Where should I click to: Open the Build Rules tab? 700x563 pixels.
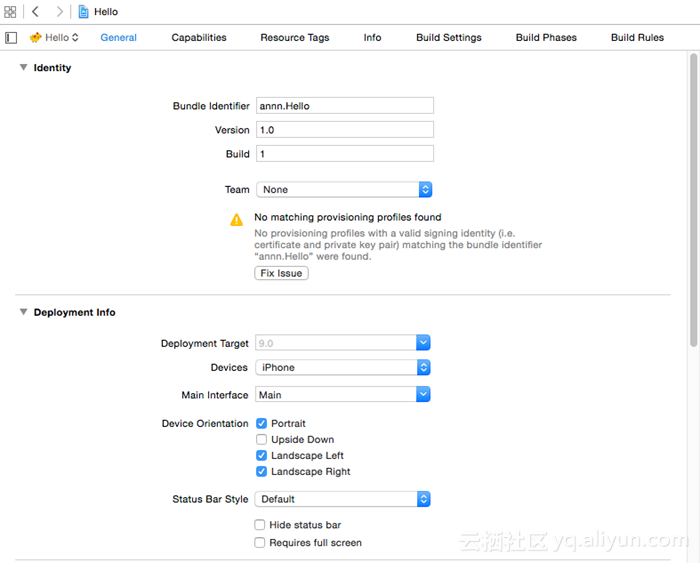637,38
